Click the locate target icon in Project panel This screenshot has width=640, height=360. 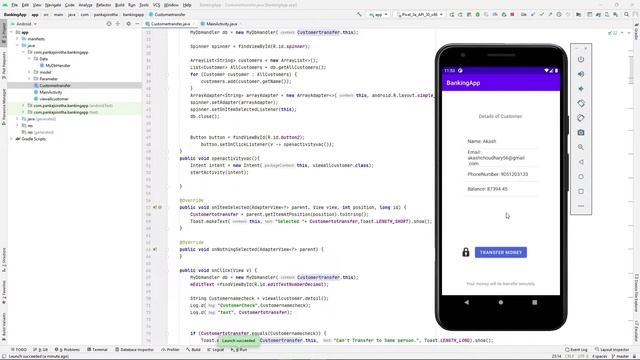[109, 24]
